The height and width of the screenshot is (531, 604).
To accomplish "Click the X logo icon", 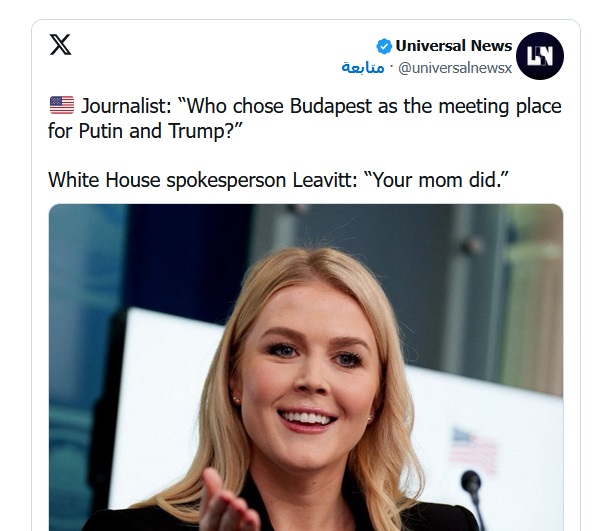I will pos(61,45).
